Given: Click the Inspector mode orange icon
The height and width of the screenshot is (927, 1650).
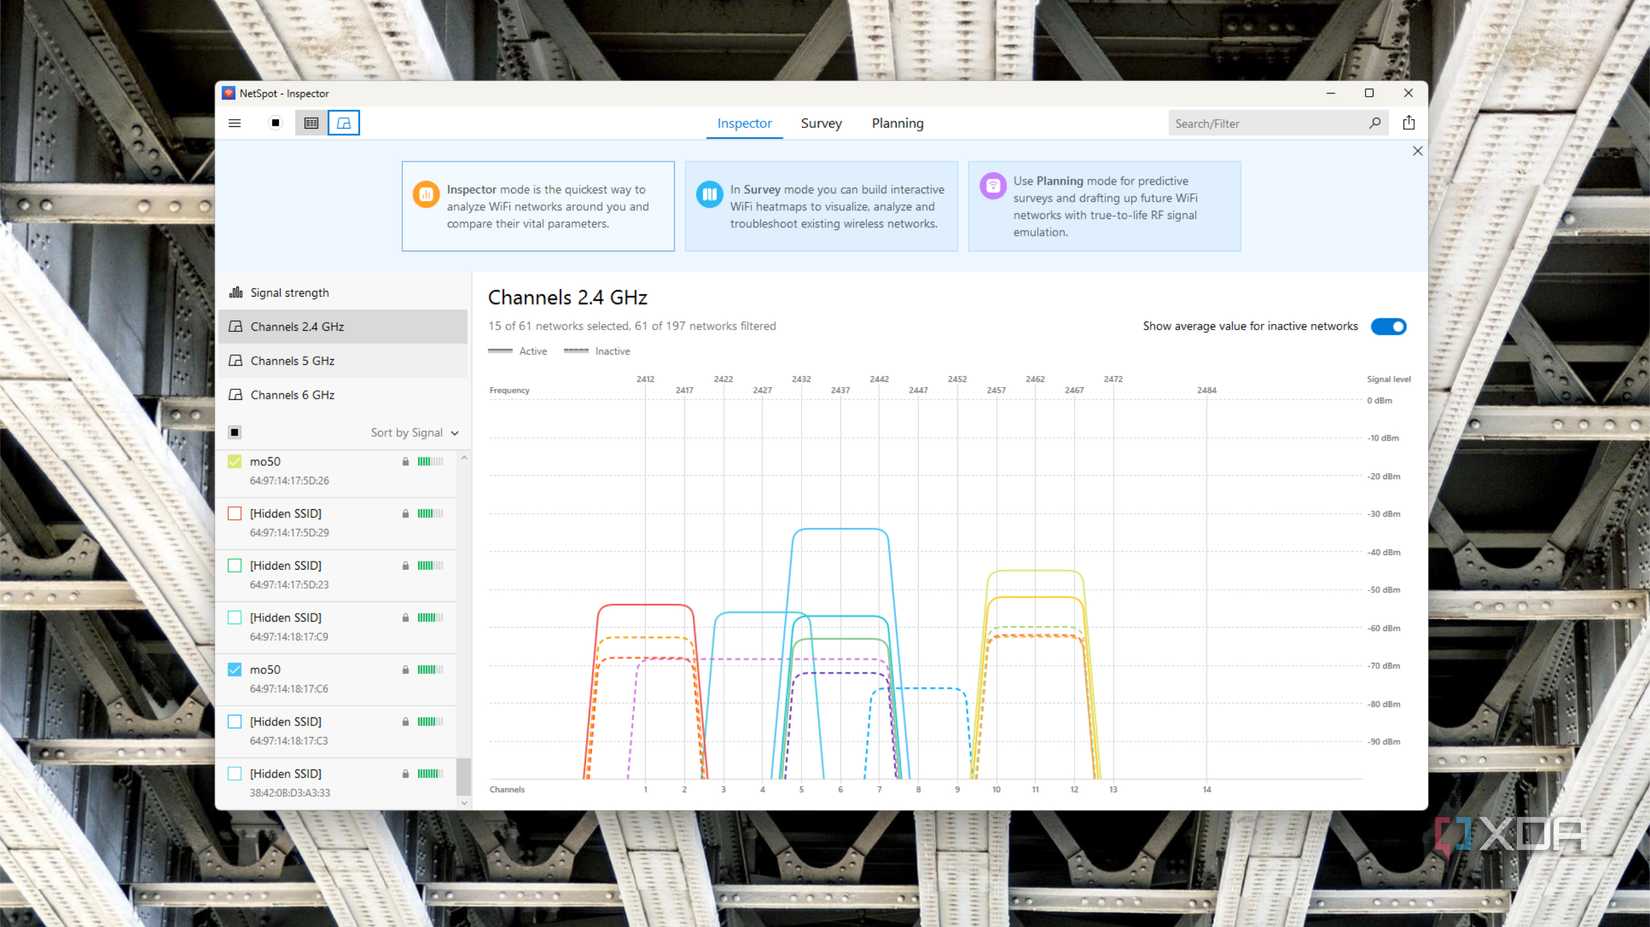Looking at the screenshot, I should pyautogui.click(x=426, y=194).
